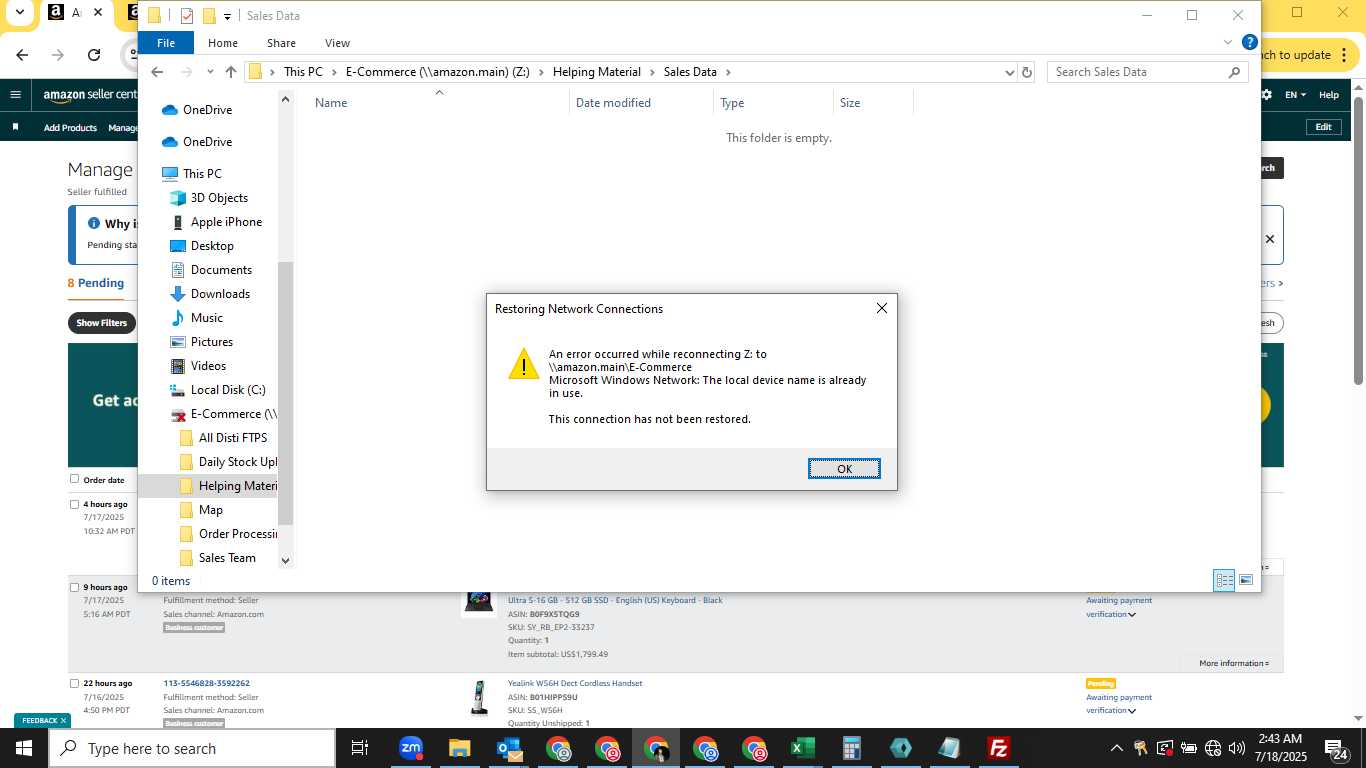Click navigation pane scroll-up arrow
The width and height of the screenshot is (1366, 768).
click(285, 99)
